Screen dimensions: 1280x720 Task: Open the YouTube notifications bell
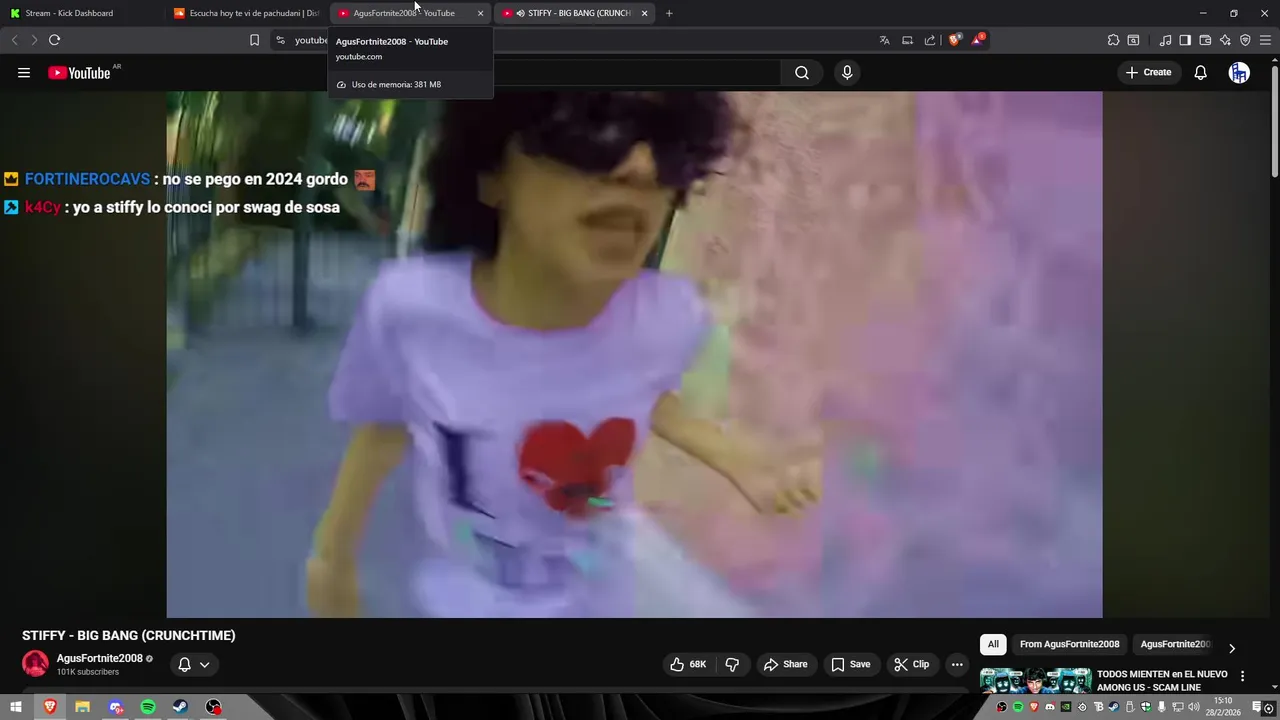[x=1201, y=72]
